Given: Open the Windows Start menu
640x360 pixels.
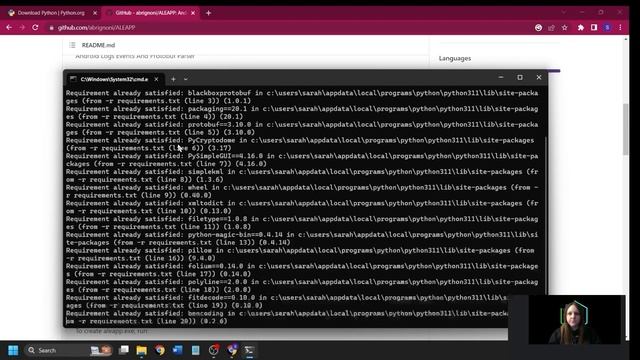Looking at the screenshot, I should (x=13, y=350).
